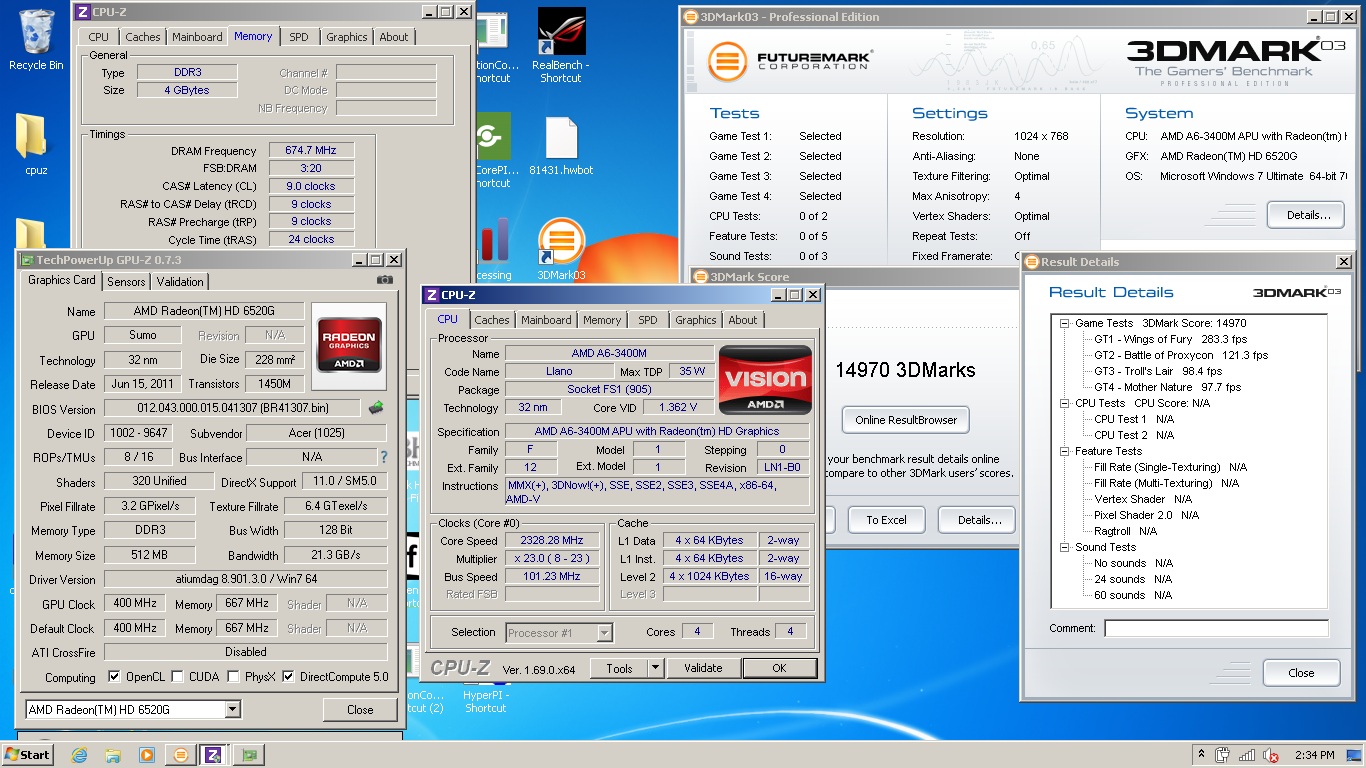Switch to CPU-Z via its taskbar icon
Viewport: 1366px width, 768px height.
pyautogui.click(x=215, y=755)
